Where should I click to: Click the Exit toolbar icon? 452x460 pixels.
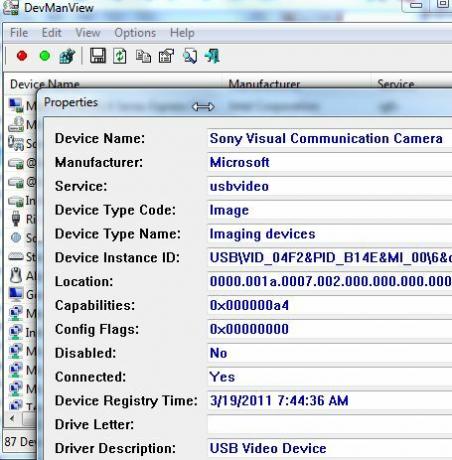pyautogui.click(x=212, y=56)
